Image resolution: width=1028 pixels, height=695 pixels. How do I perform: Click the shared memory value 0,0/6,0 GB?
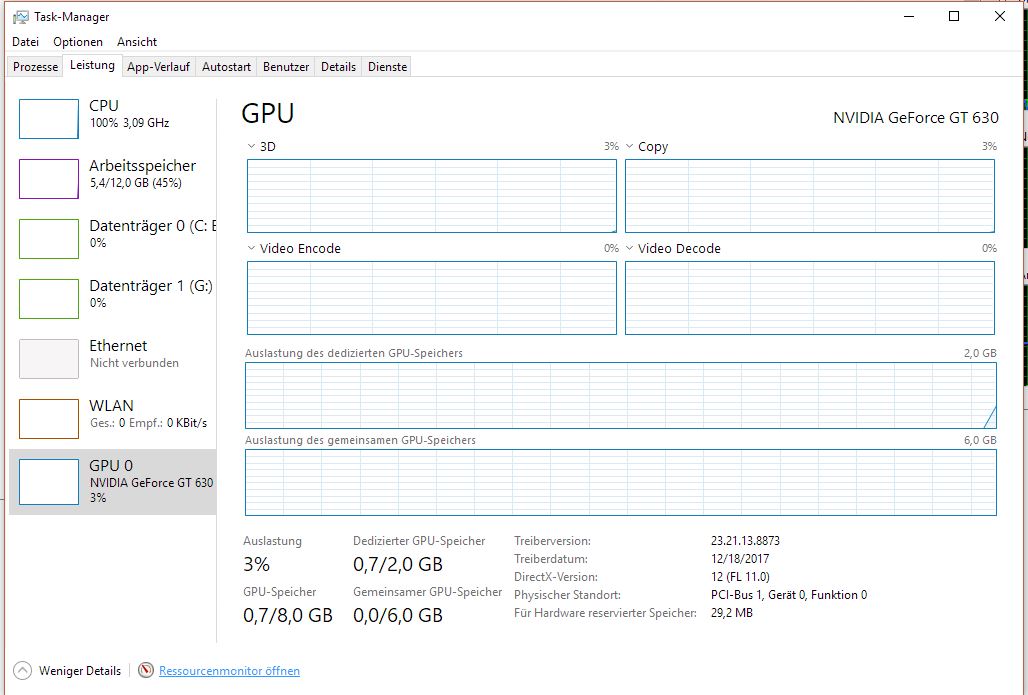[x=398, y=615]
